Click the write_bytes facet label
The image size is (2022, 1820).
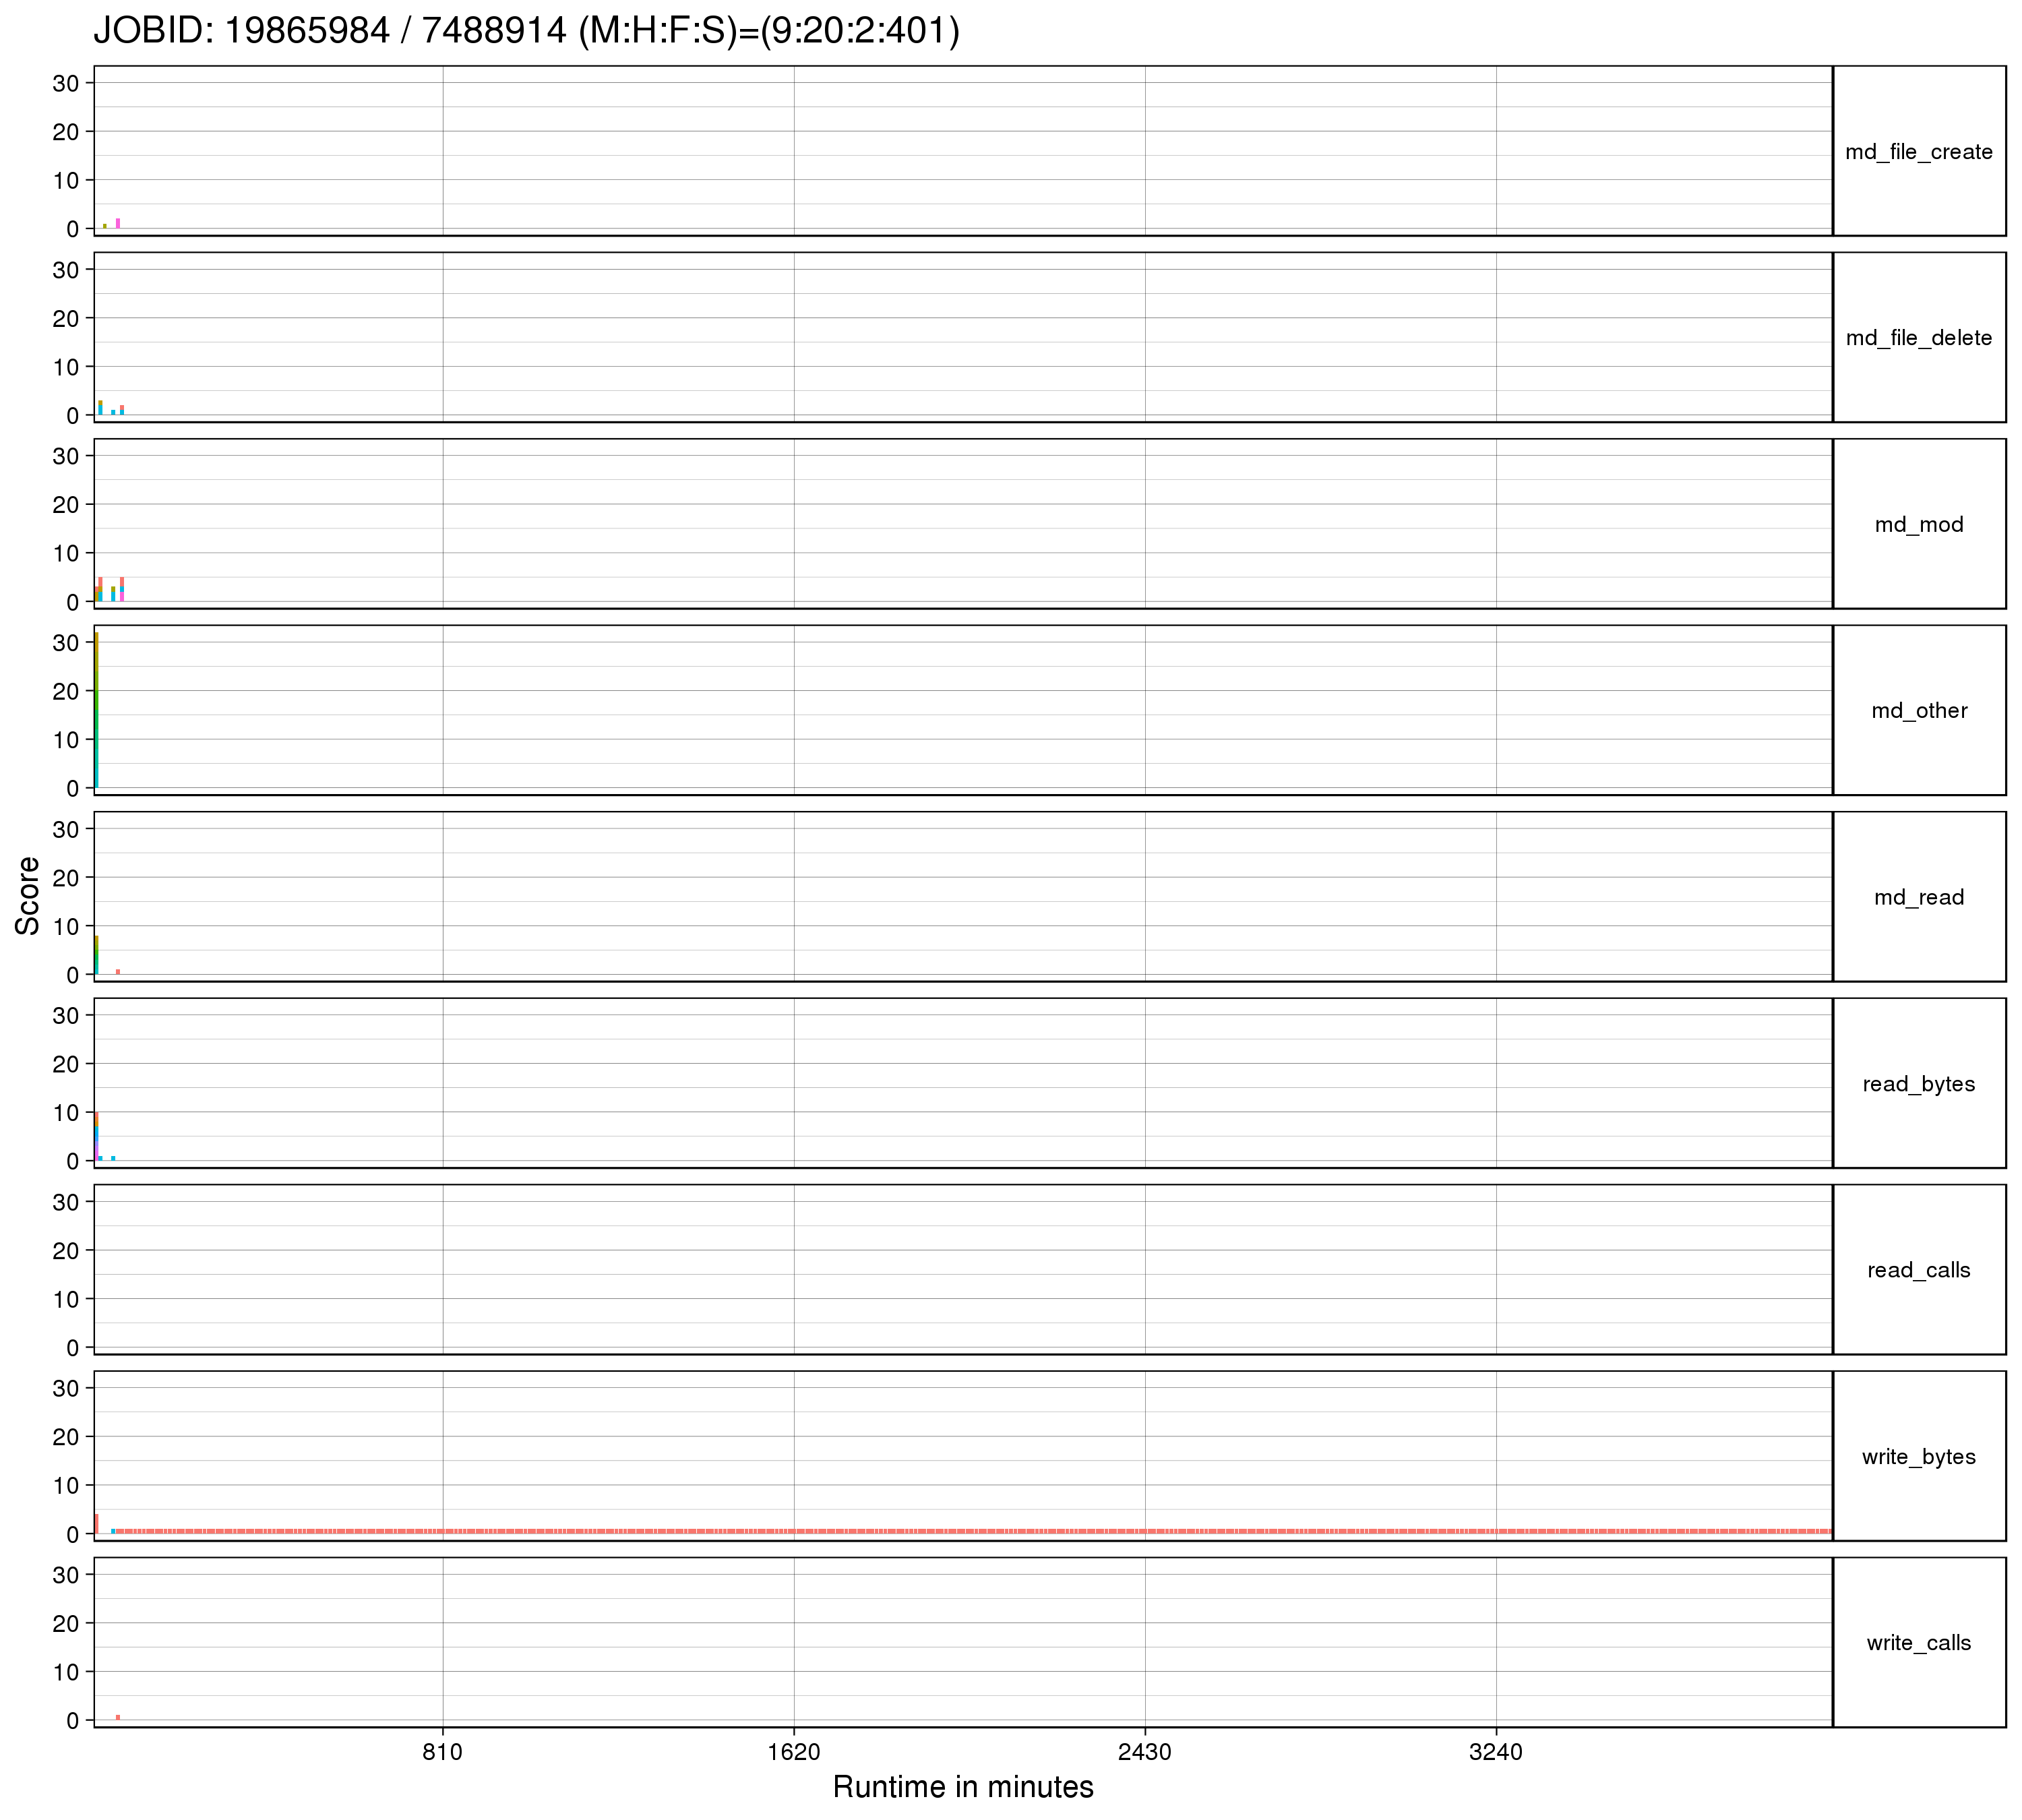point(1918,1457)
